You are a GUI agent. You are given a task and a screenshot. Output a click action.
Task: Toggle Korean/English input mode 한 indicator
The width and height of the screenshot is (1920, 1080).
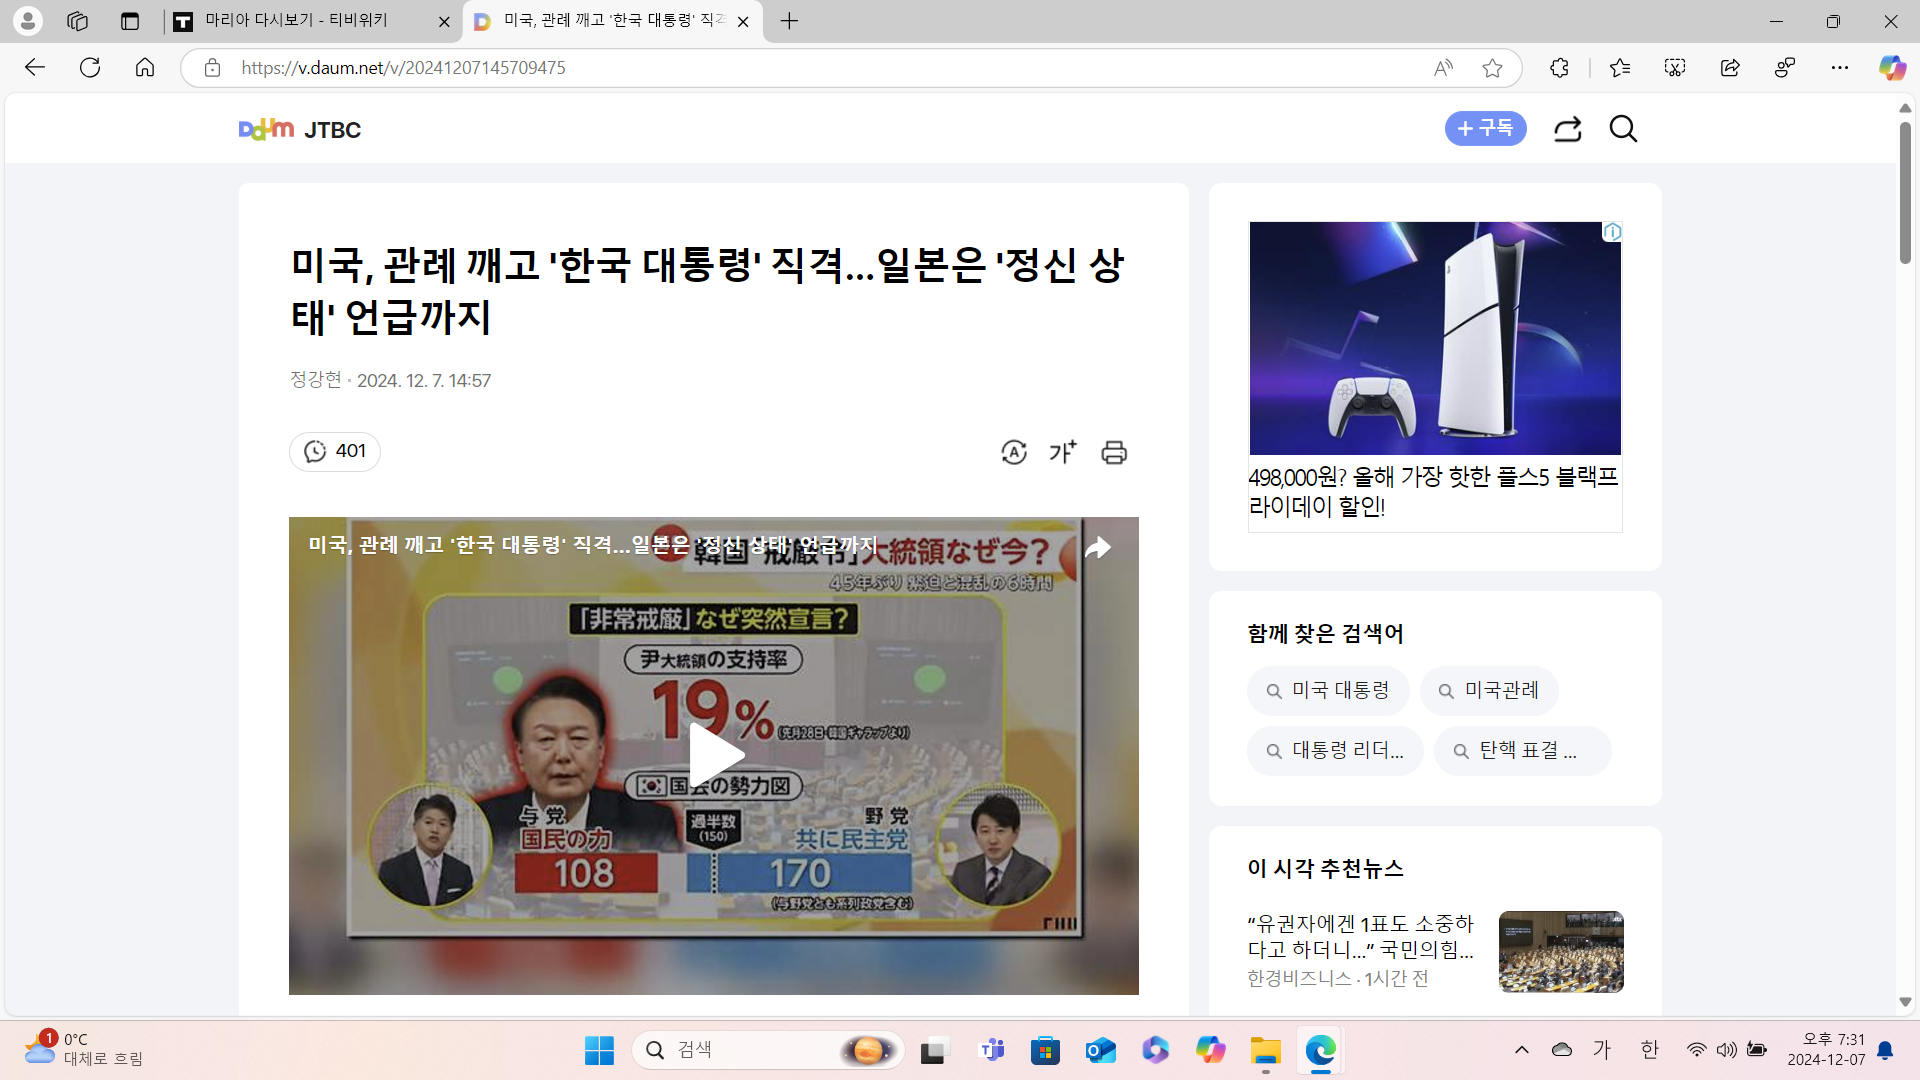[x=1649, y=1050]
